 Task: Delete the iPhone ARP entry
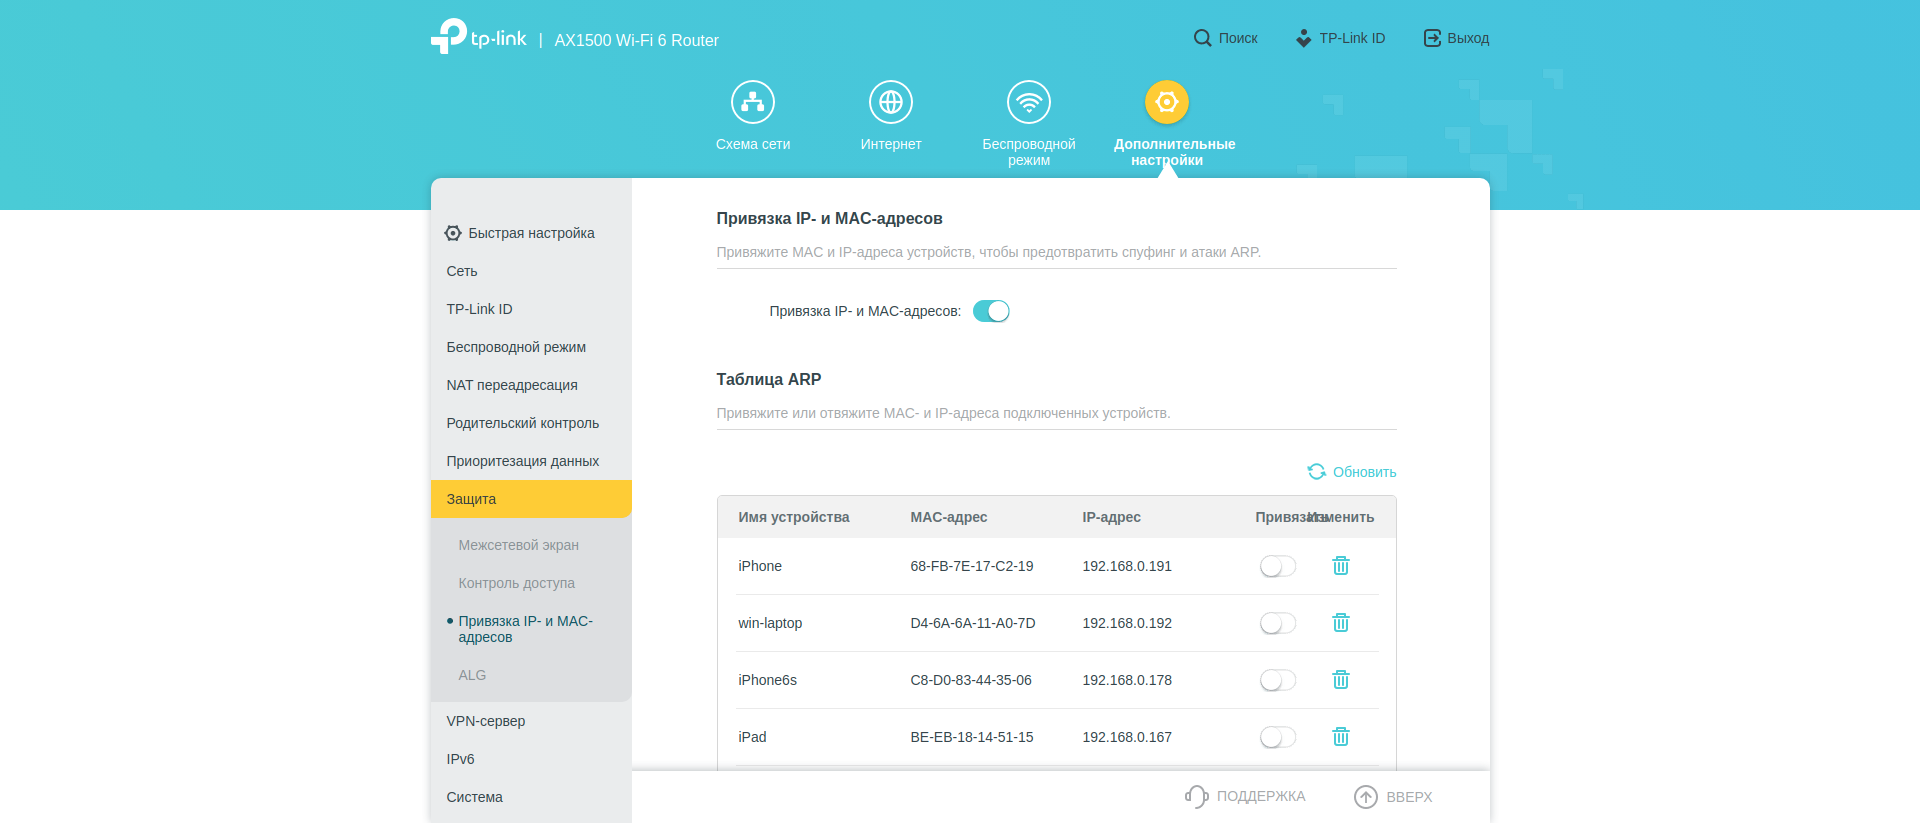(1340, 566)
